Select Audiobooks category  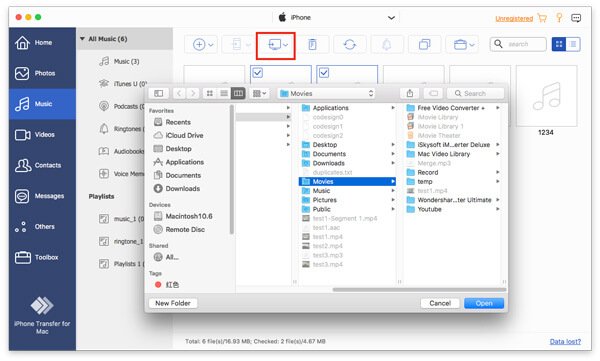point(122,151)
